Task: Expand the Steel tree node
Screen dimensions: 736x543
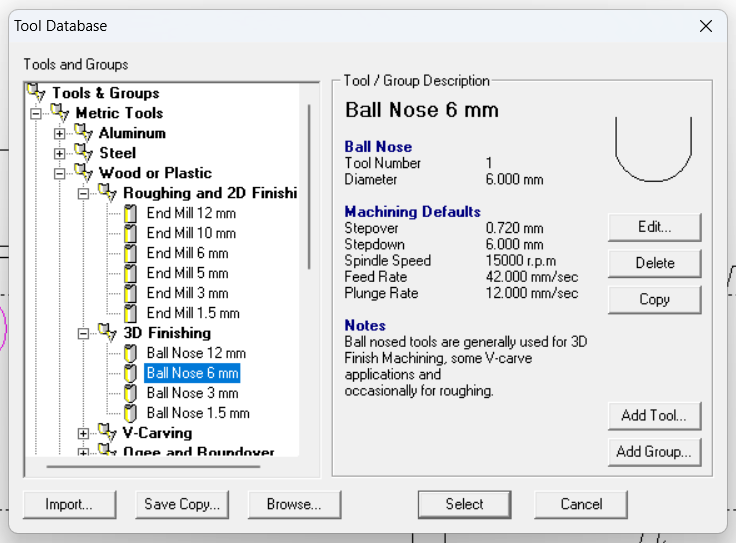Action: [x=59, y=153]
